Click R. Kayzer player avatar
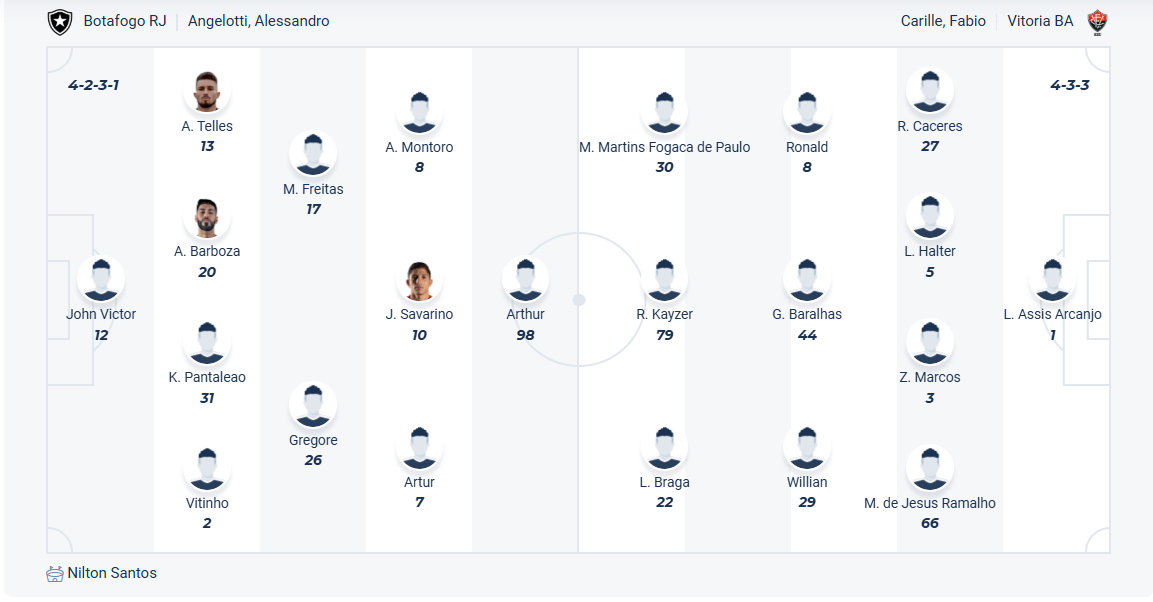The width and height of the screenshot is (1153, 602). (x=664, y=280)
